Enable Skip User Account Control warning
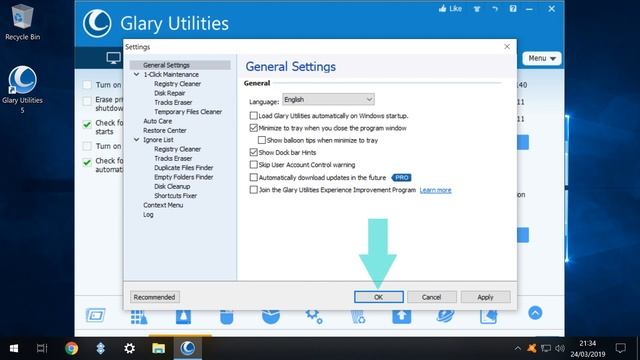Image resolution: width=640 pixels, height=360 pixels. coord(253,164)
